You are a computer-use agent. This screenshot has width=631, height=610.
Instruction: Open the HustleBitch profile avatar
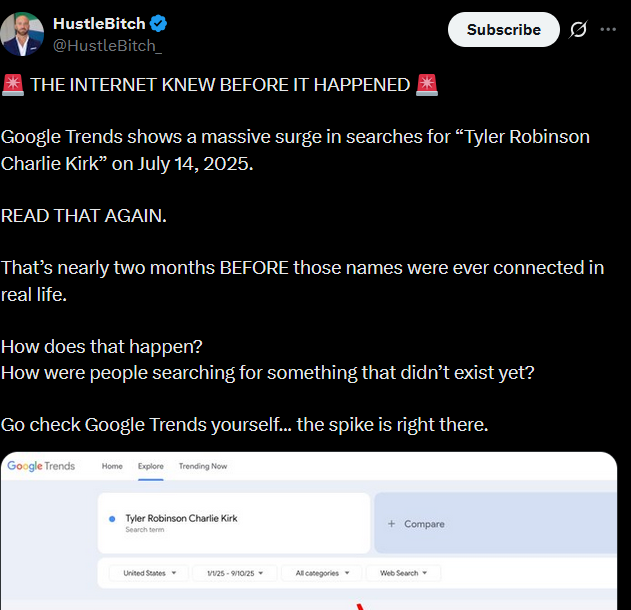coord(22,34)
